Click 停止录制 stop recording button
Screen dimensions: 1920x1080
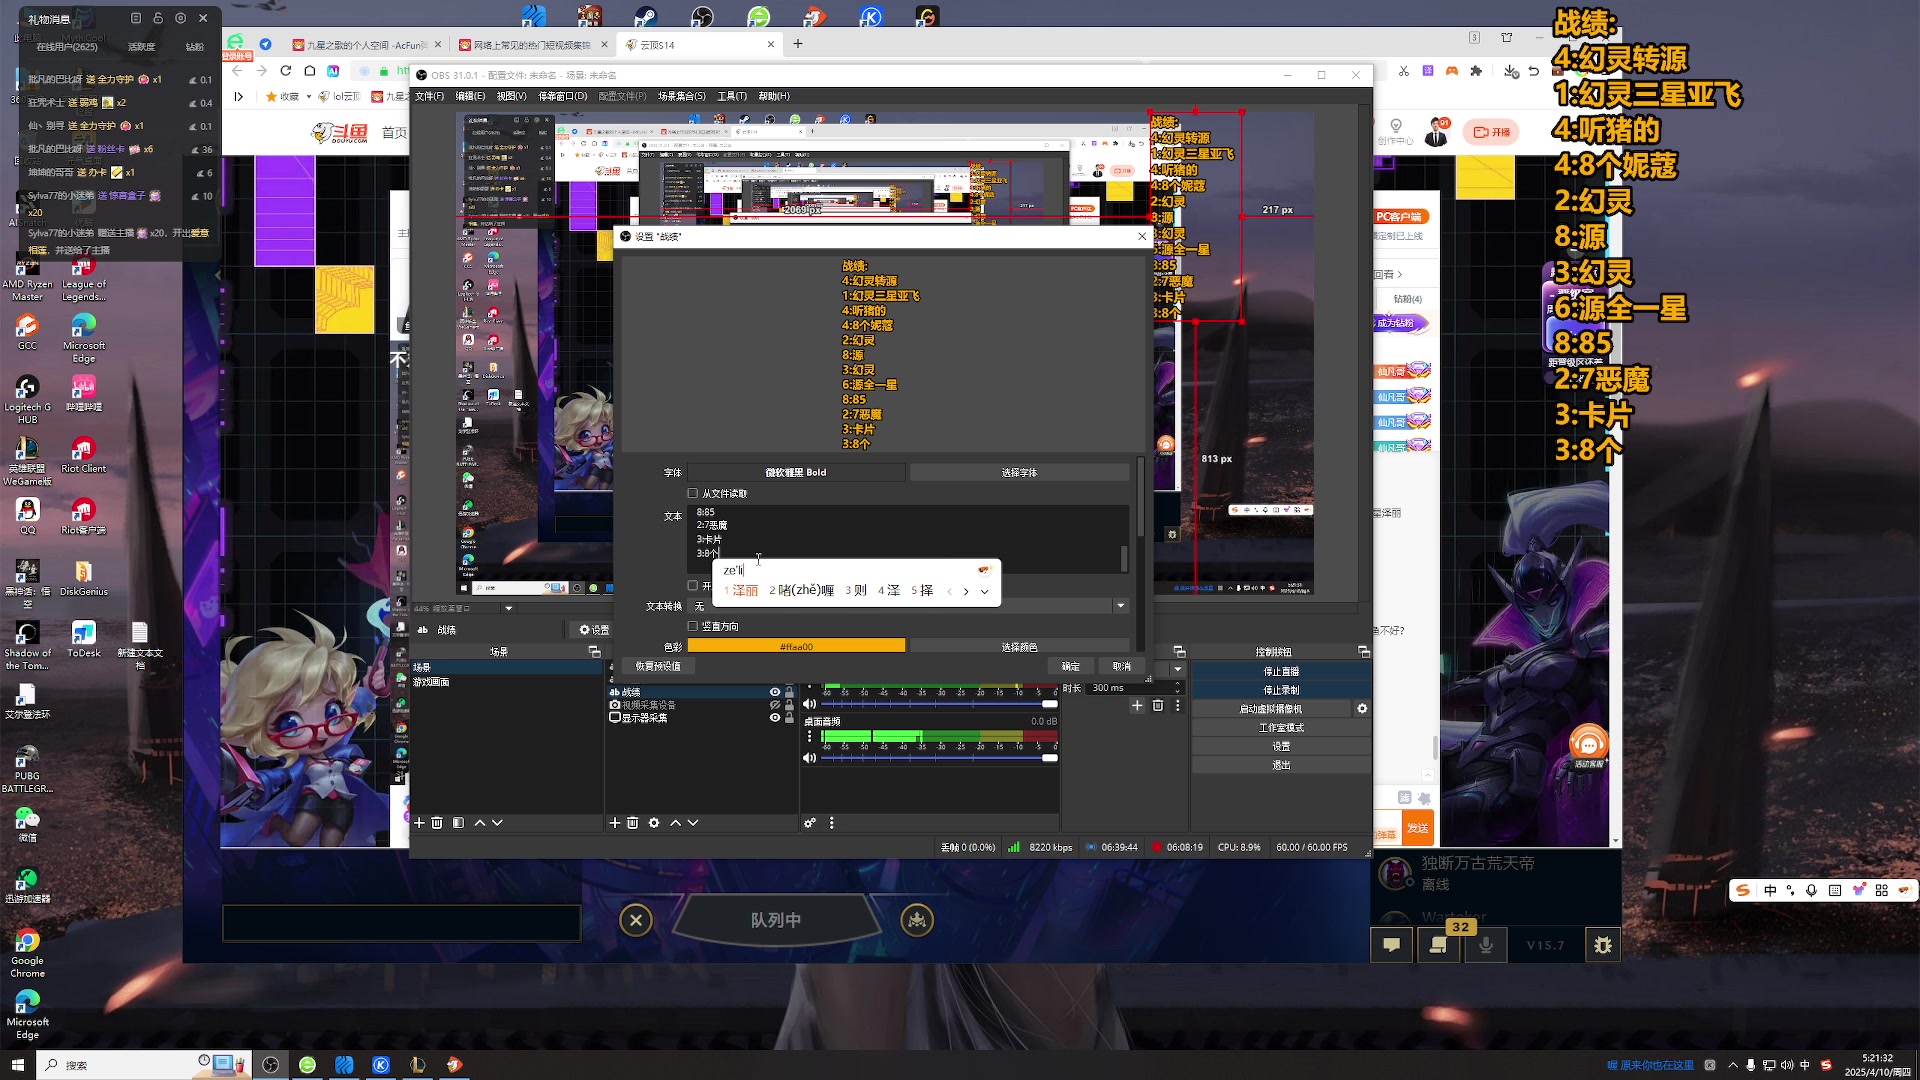pos(1281,690)
